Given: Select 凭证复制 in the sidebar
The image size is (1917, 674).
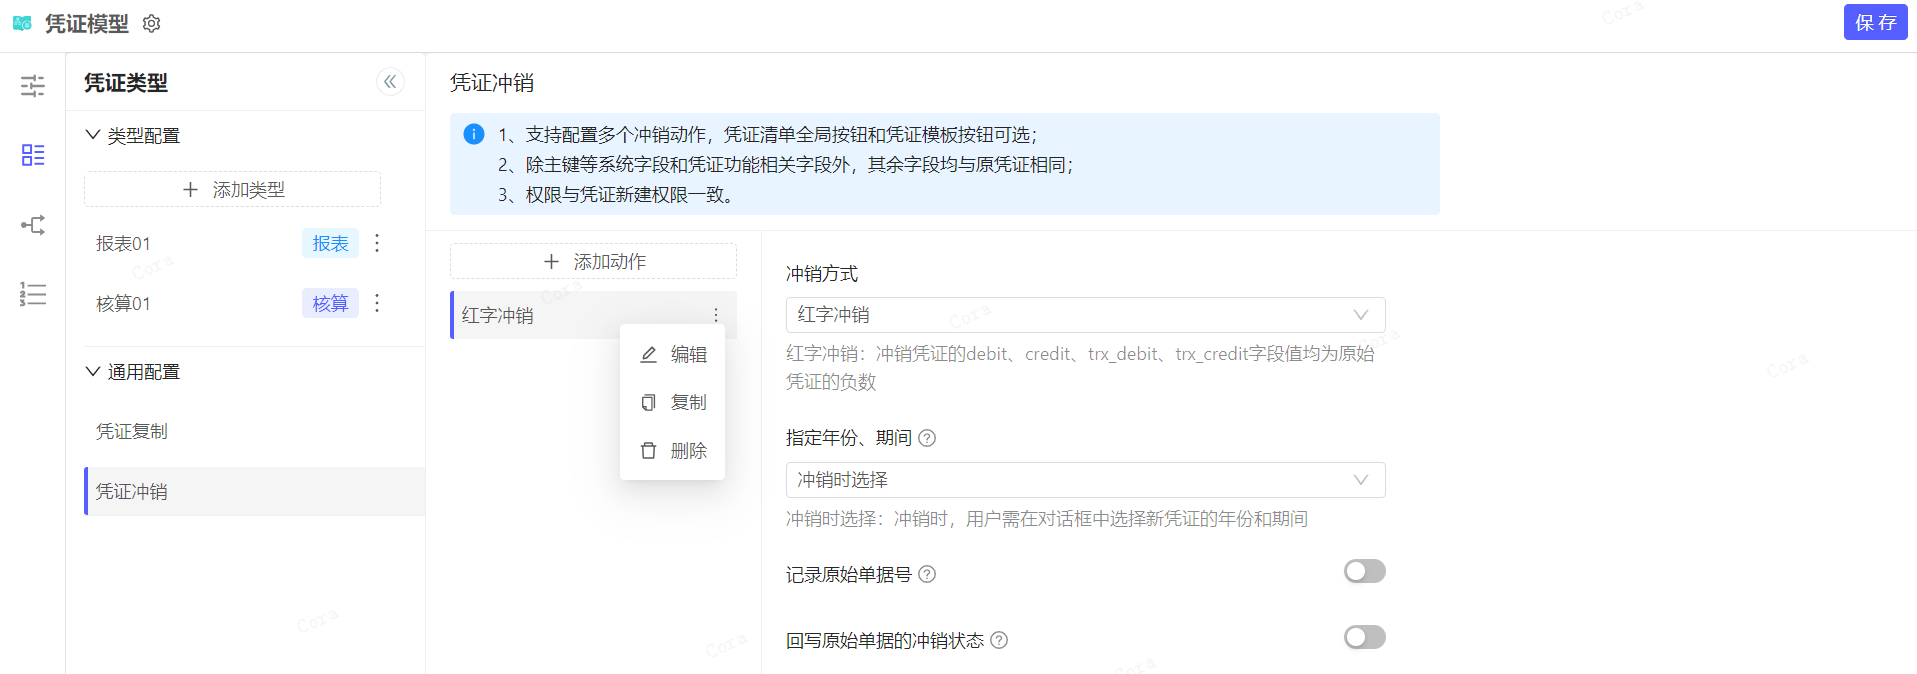Looking at the screenshot, I should point(132,432).
